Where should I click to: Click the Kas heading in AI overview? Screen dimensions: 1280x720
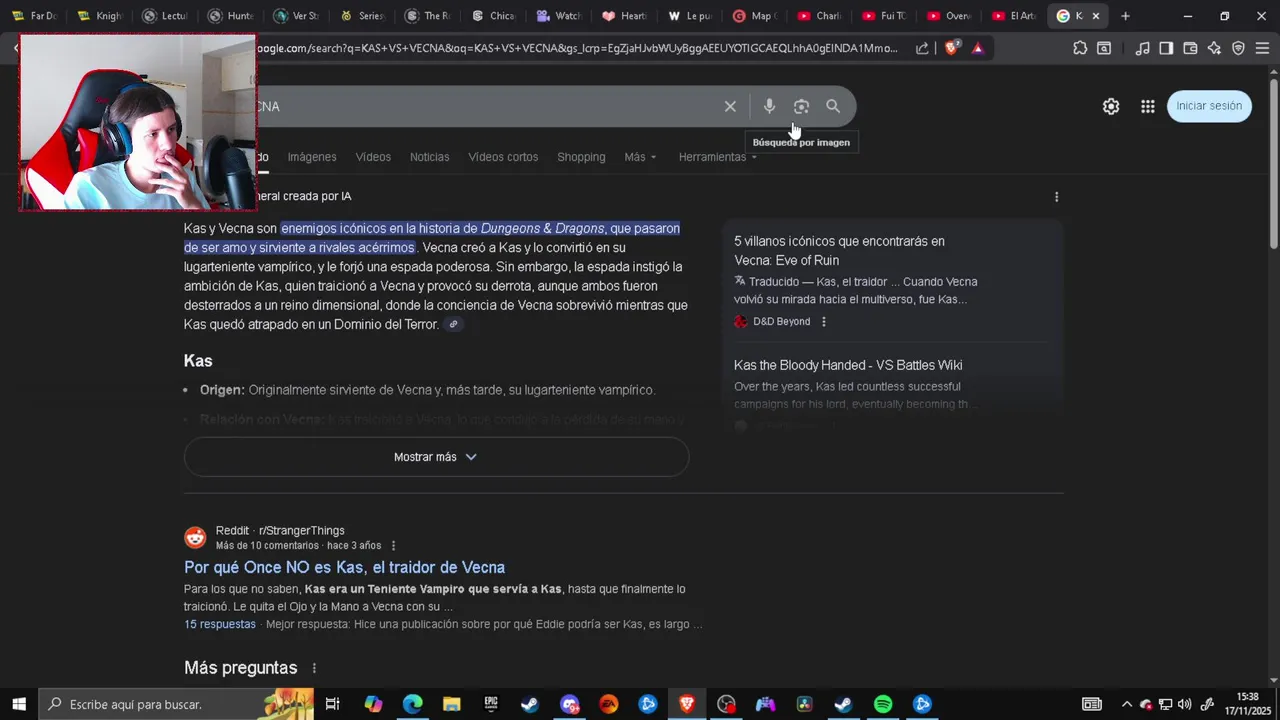click(x=198, y=361)
